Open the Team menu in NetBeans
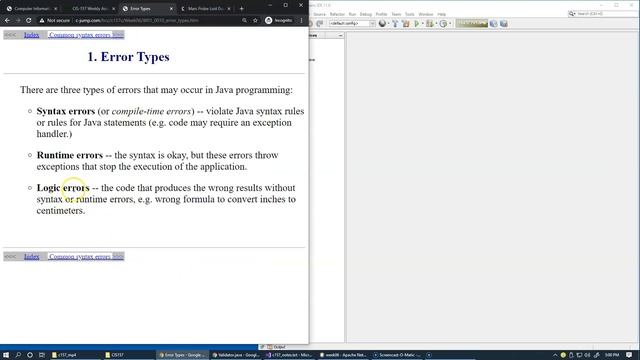The width and height of the screenshot is (640, 360). tap(396, 14)
